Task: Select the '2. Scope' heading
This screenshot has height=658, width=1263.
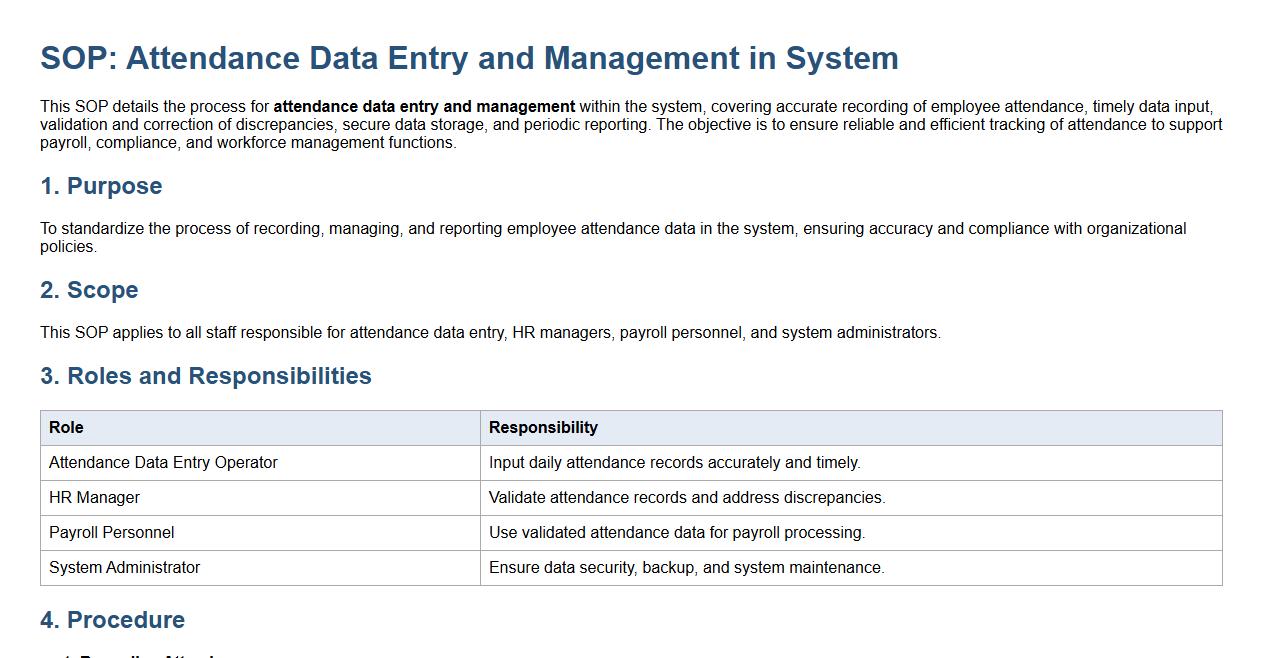Action: tap(89, 291)
